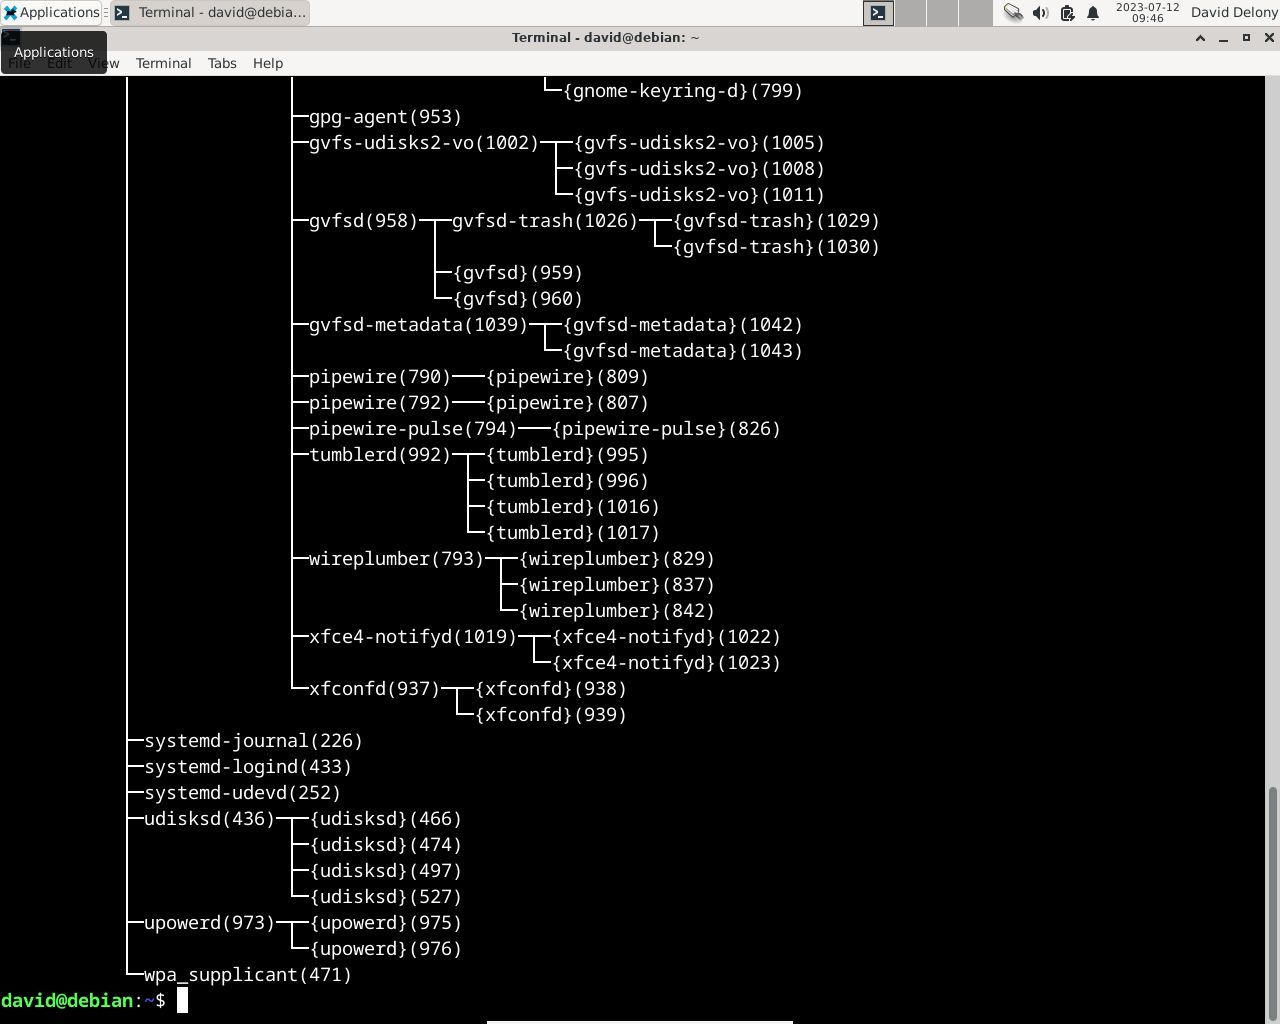Click the {udisksd}(497) thread
The height and width of the screenshot is (1024, 1280).
click(x=386, y=871)
